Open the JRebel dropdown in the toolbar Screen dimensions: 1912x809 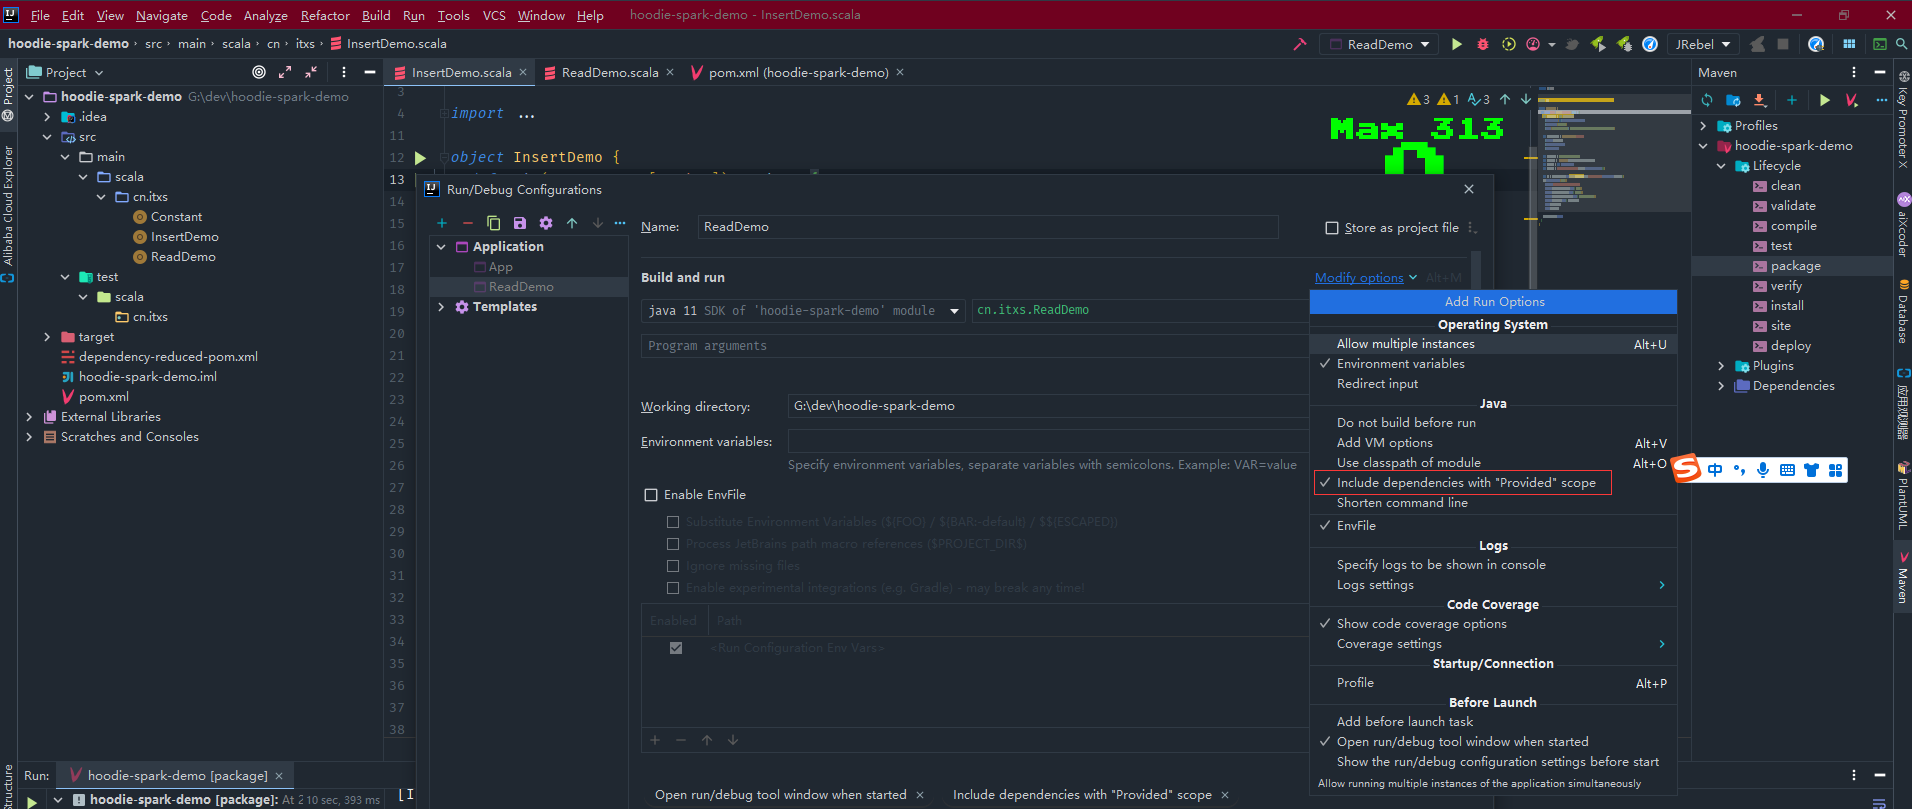click(x=1703, y=44)
